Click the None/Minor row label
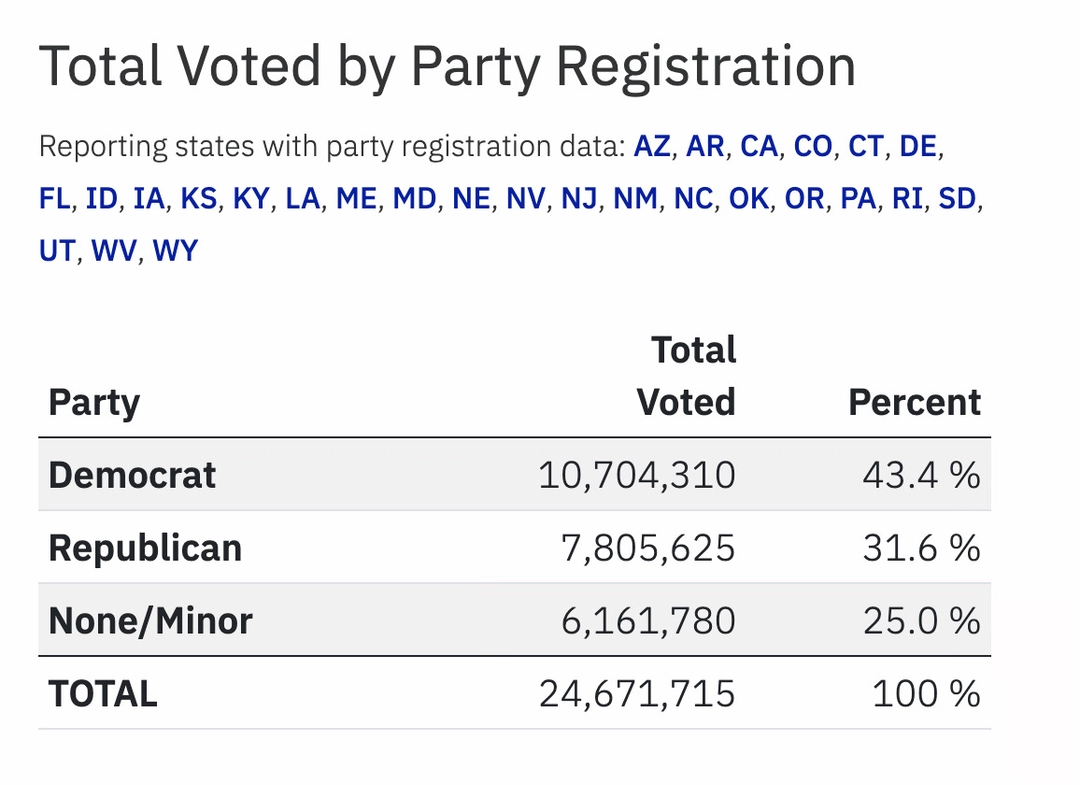This screenshot has height=785, width=1080. 151,621
